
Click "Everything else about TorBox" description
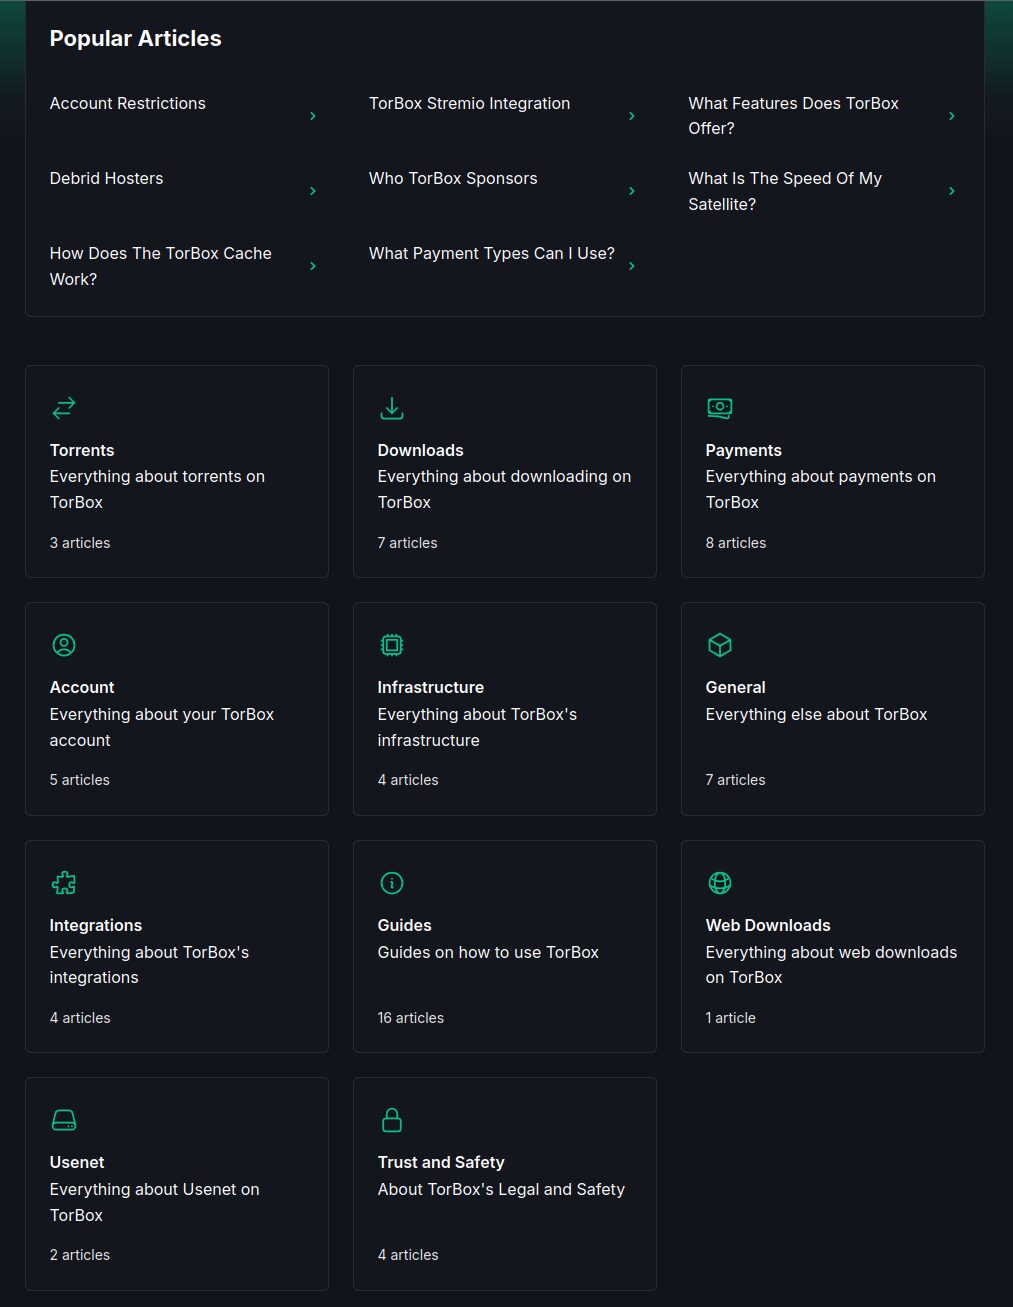817,714
